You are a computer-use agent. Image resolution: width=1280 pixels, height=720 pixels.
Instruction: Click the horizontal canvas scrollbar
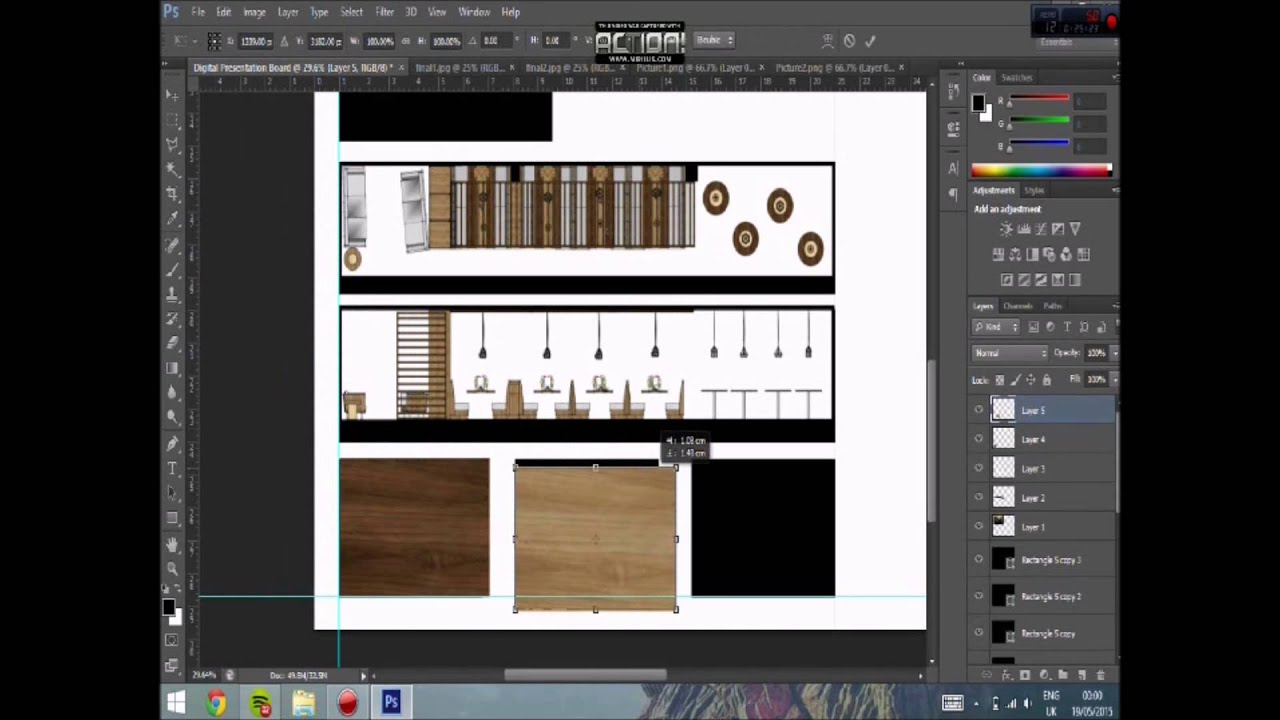coord(585,675)
